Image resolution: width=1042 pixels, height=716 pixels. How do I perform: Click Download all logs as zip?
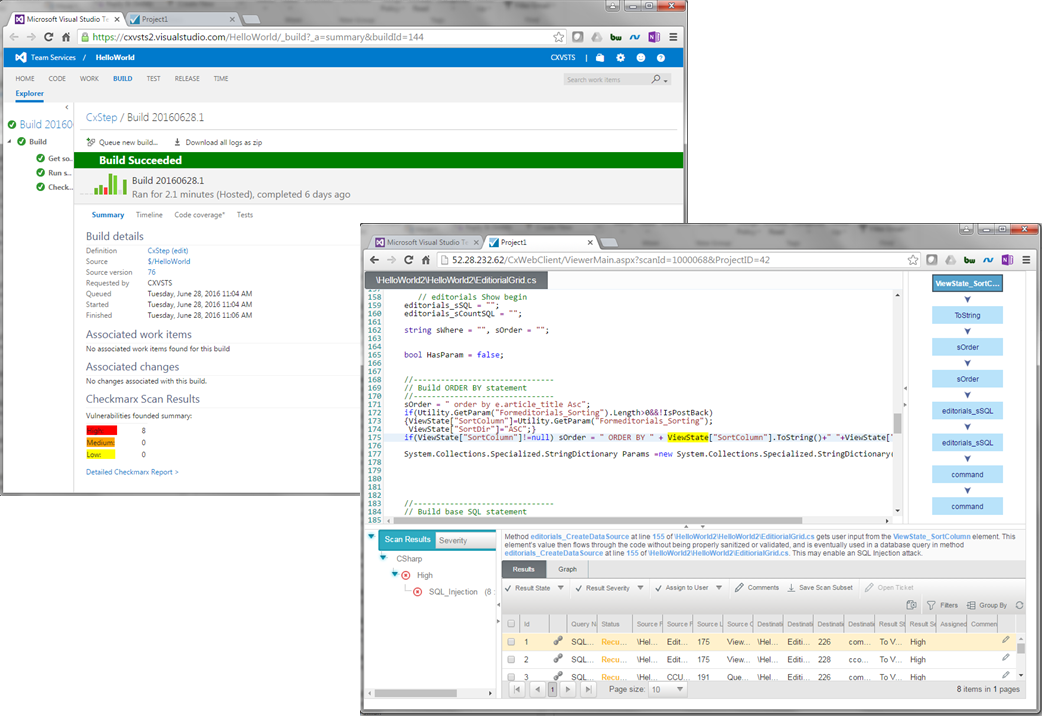[218, 143]
